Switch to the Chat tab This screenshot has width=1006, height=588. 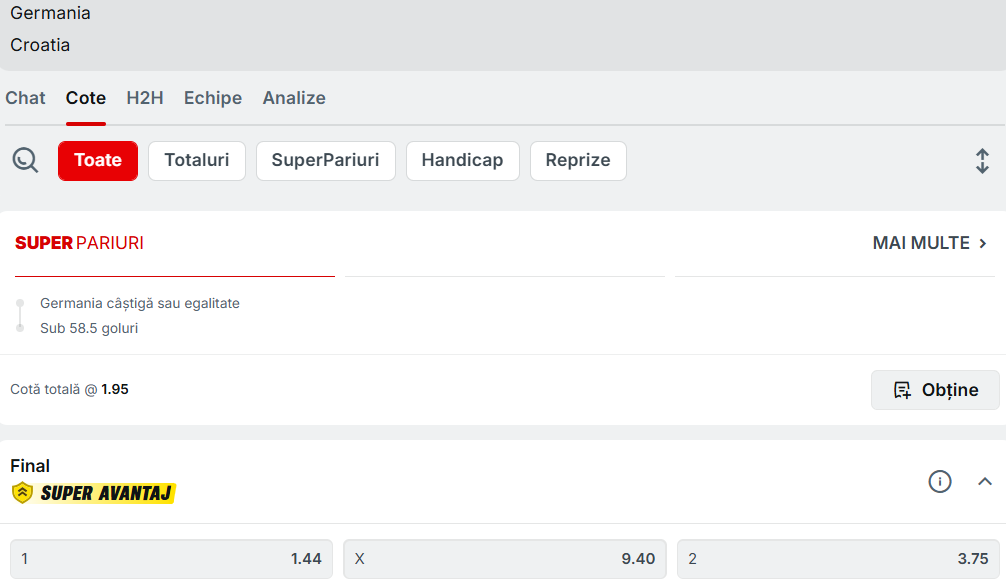tap(25, 98)
